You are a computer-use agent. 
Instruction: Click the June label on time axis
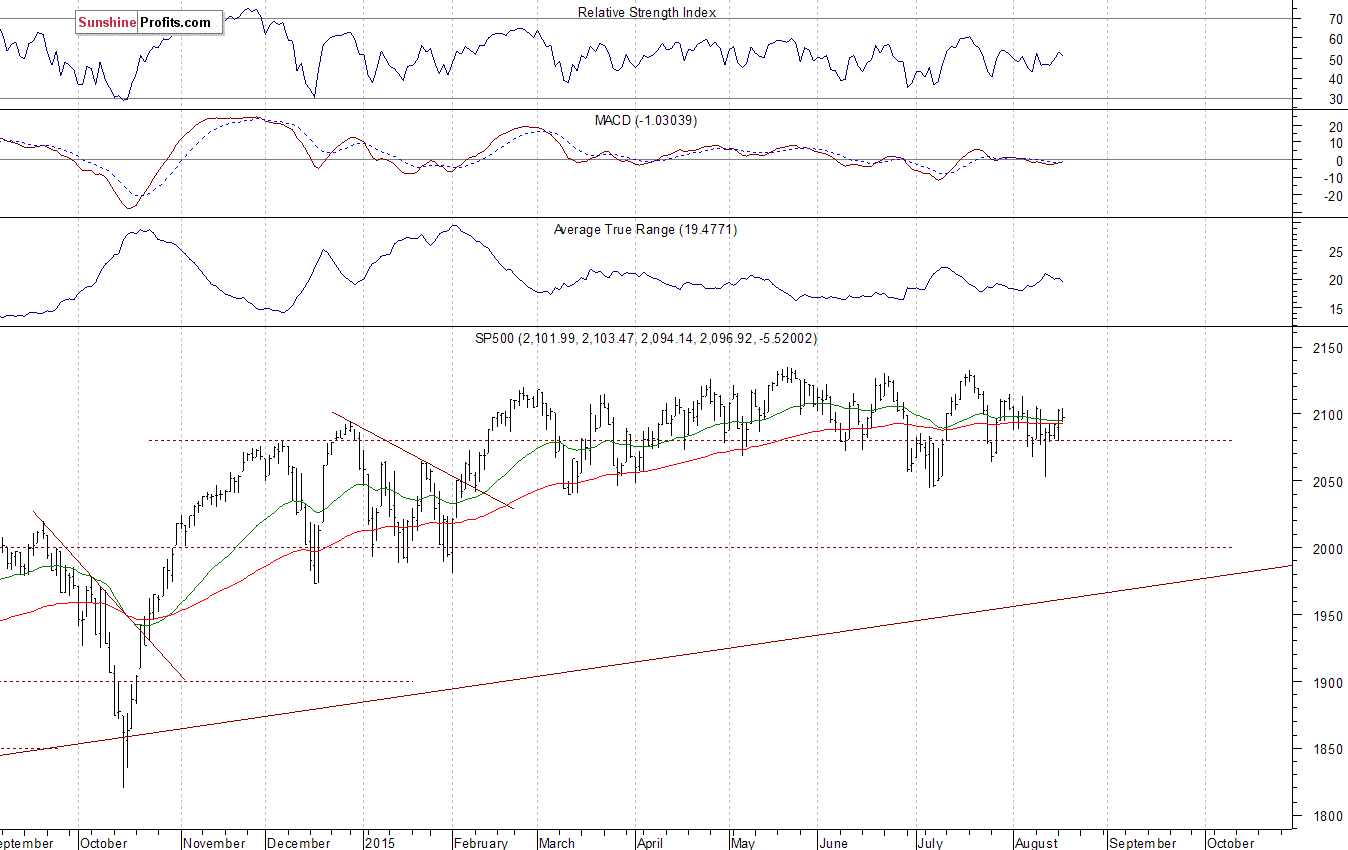click(832, 843)
